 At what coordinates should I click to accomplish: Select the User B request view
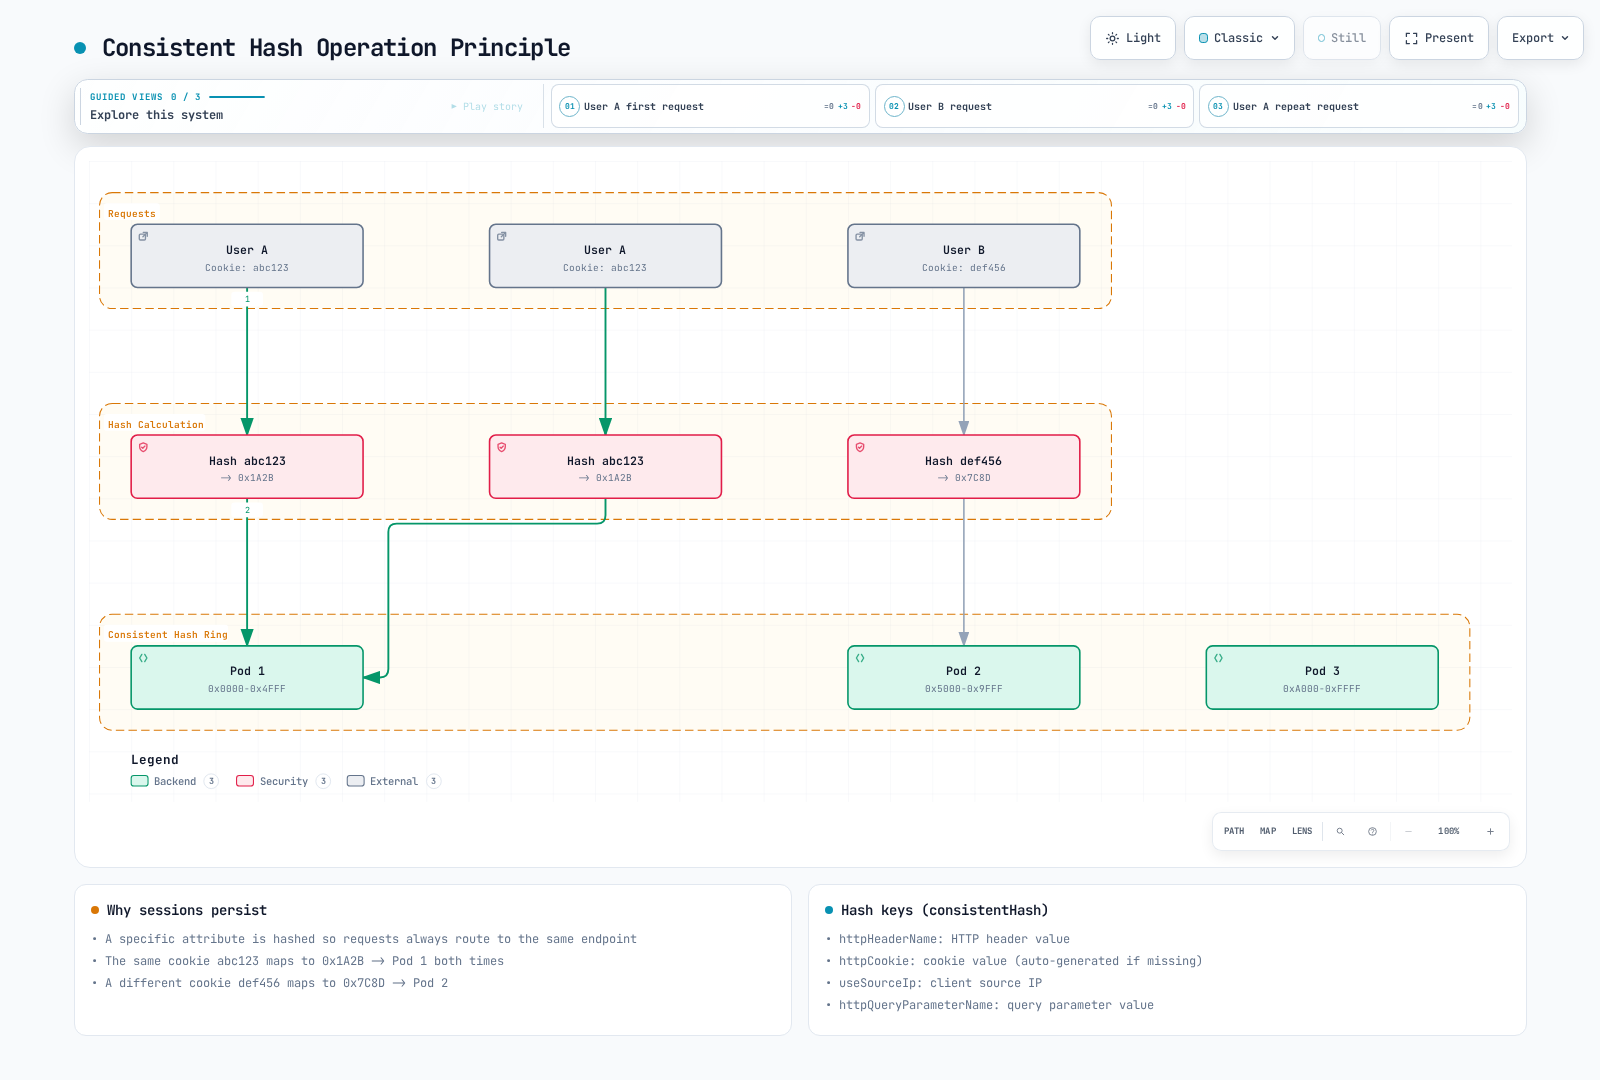(1034, 106)
